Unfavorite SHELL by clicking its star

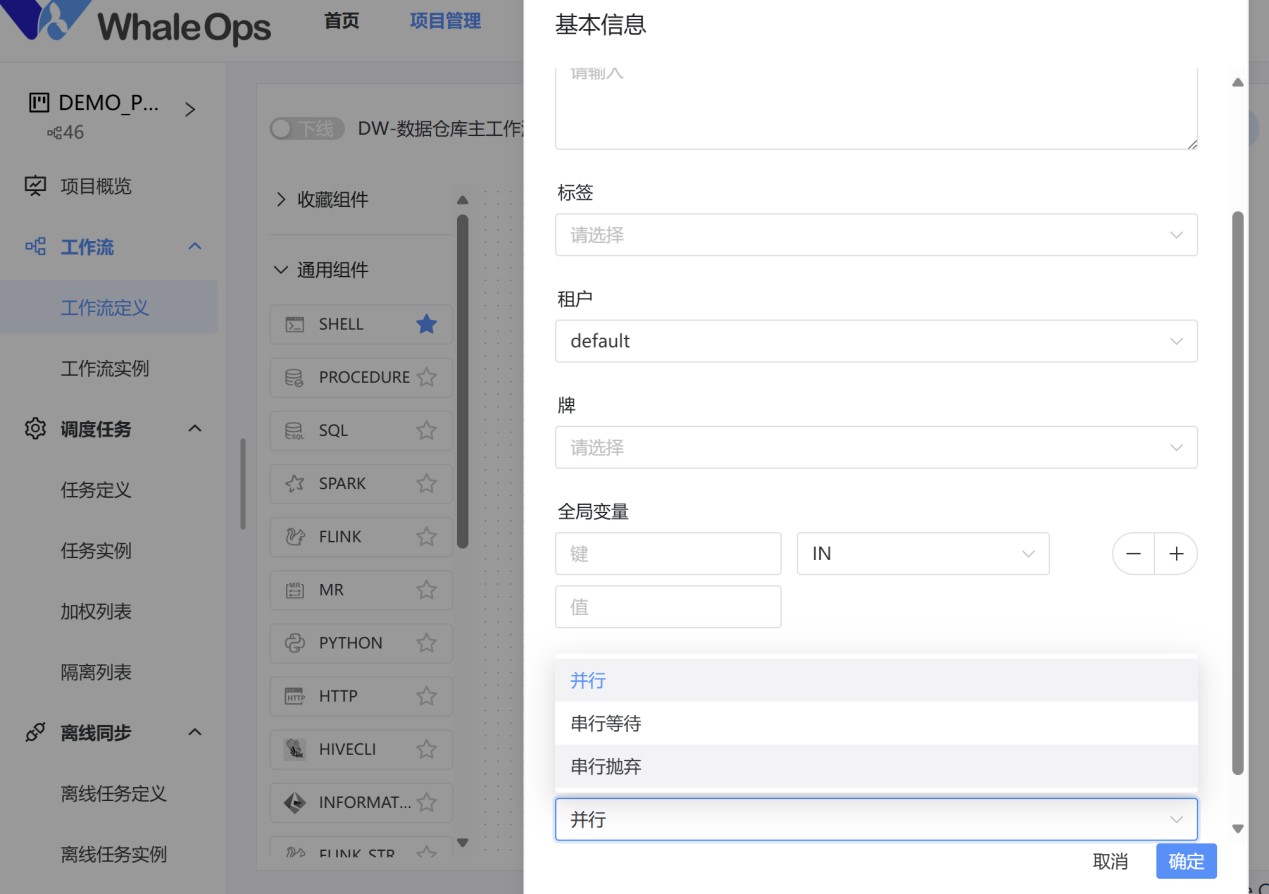point(426,323)
